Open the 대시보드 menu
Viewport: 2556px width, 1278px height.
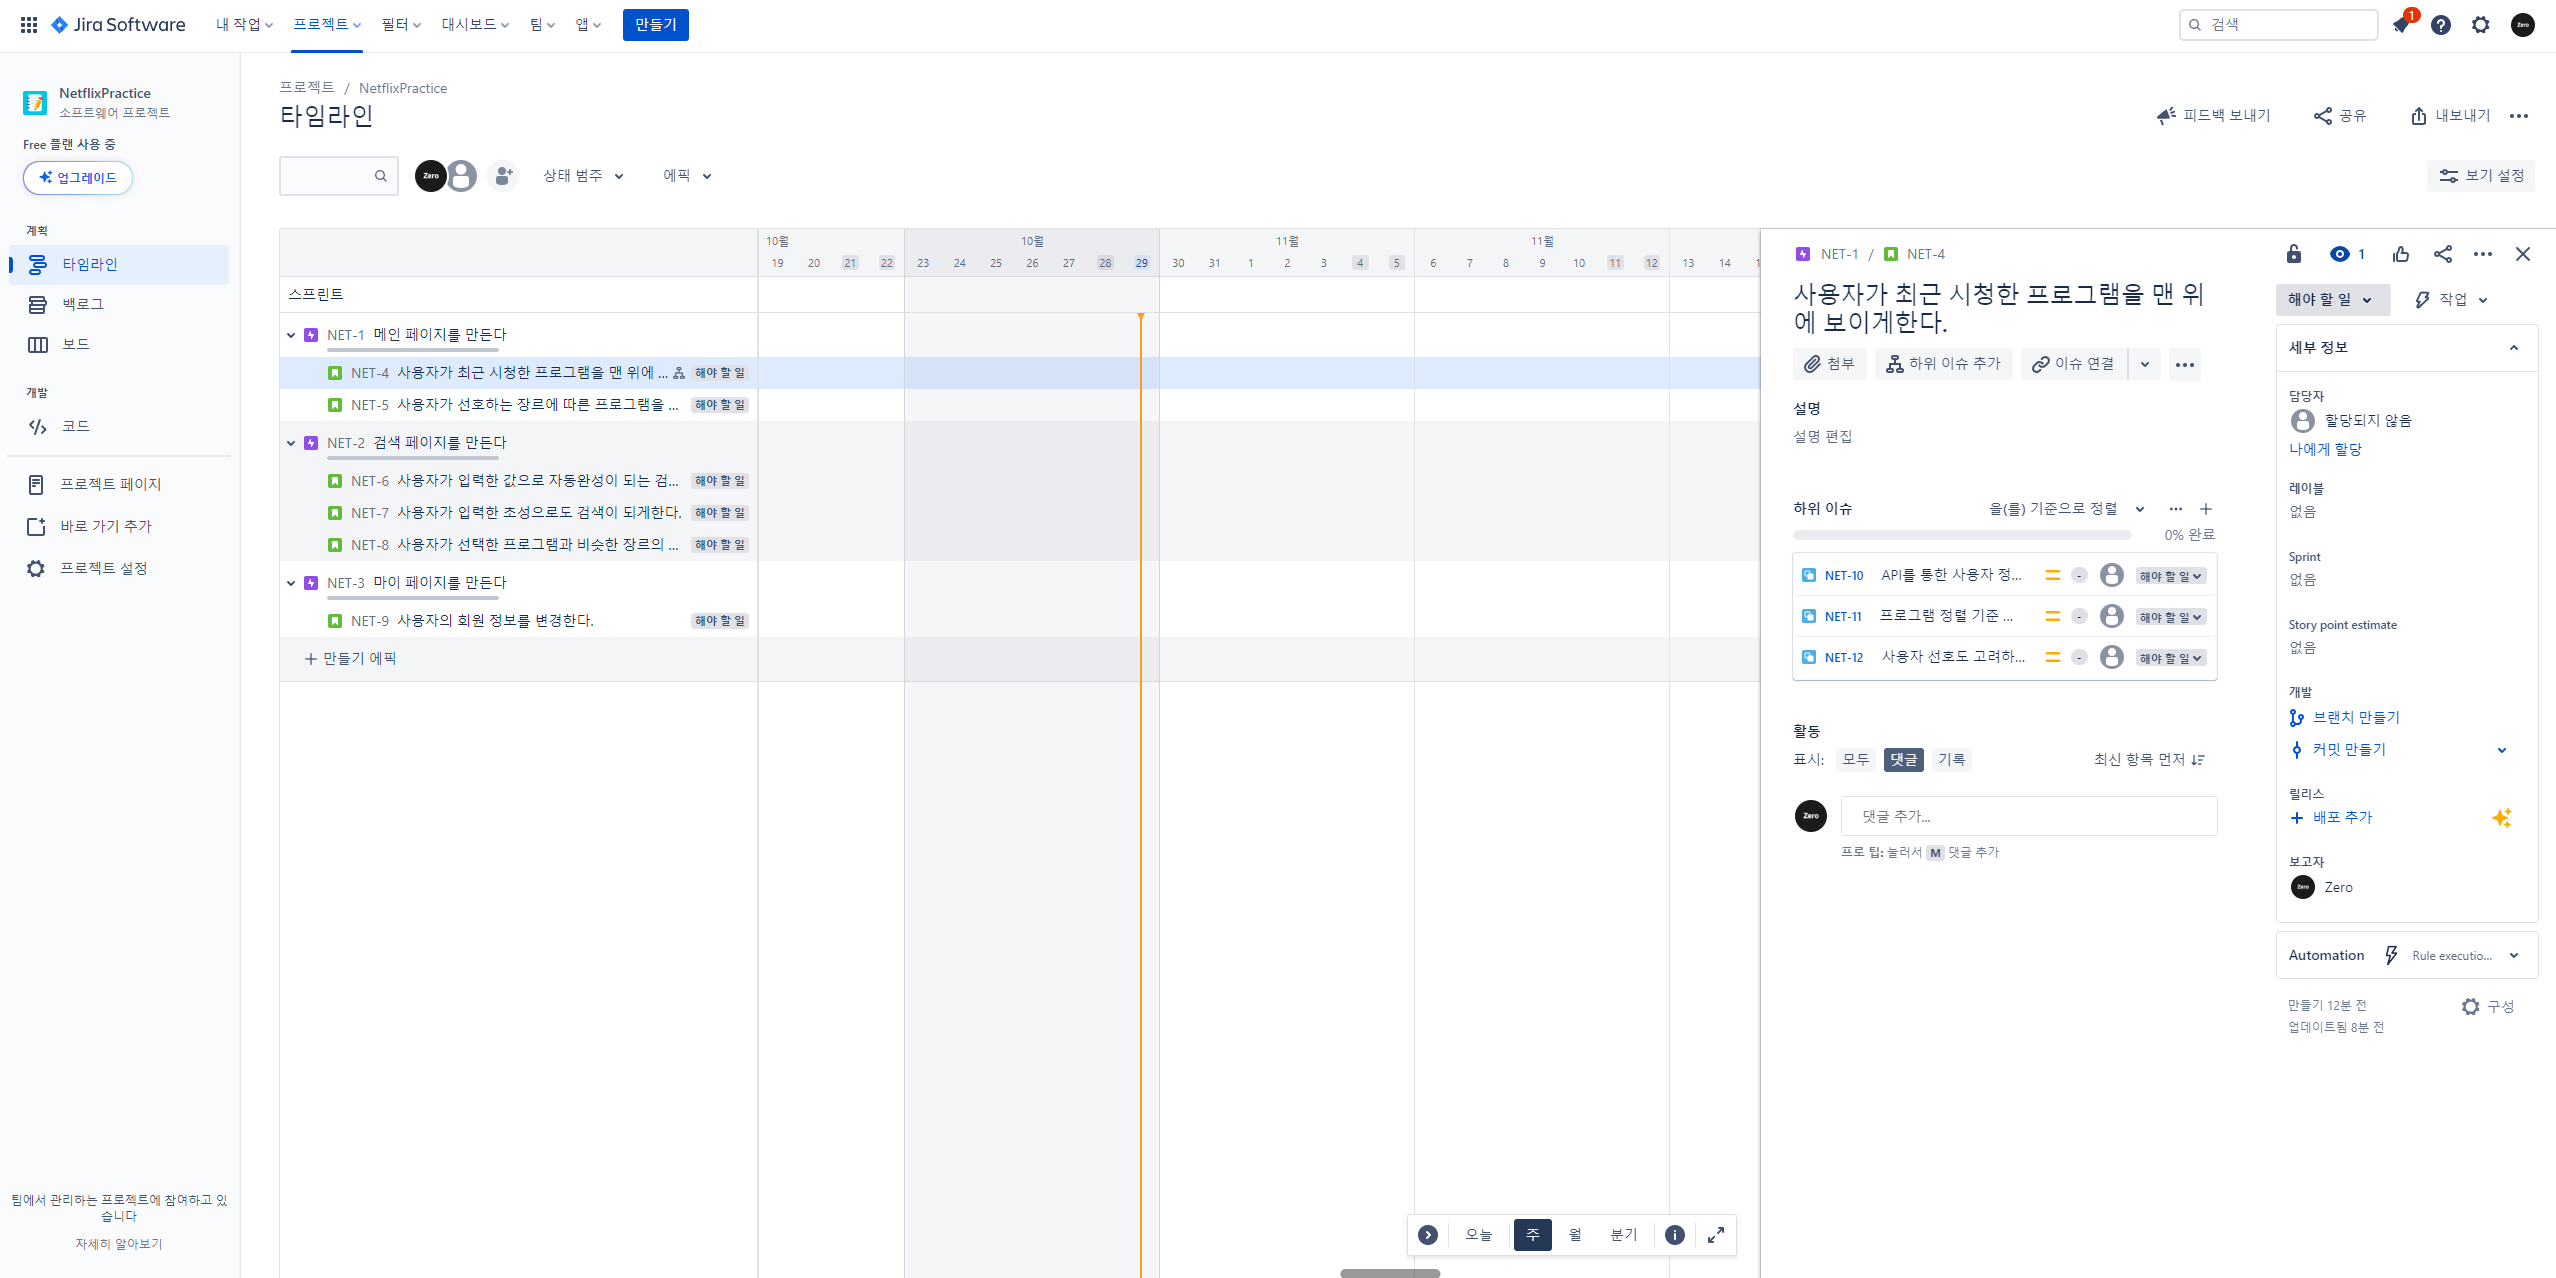[475, 25]
